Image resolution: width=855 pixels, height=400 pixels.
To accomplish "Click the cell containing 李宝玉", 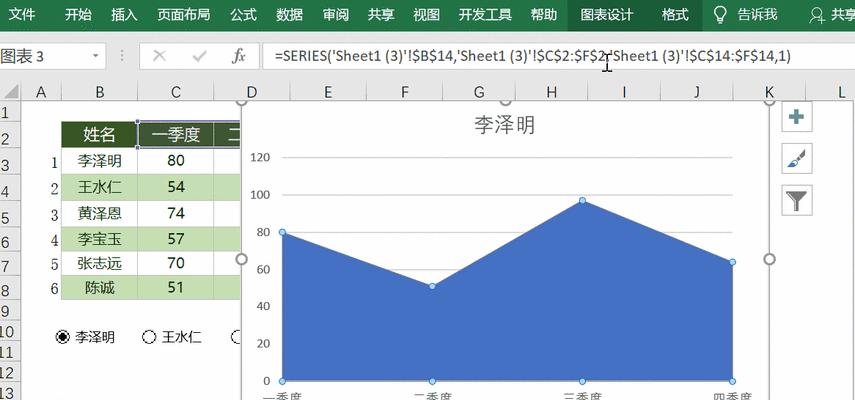I will coord(99,239).
